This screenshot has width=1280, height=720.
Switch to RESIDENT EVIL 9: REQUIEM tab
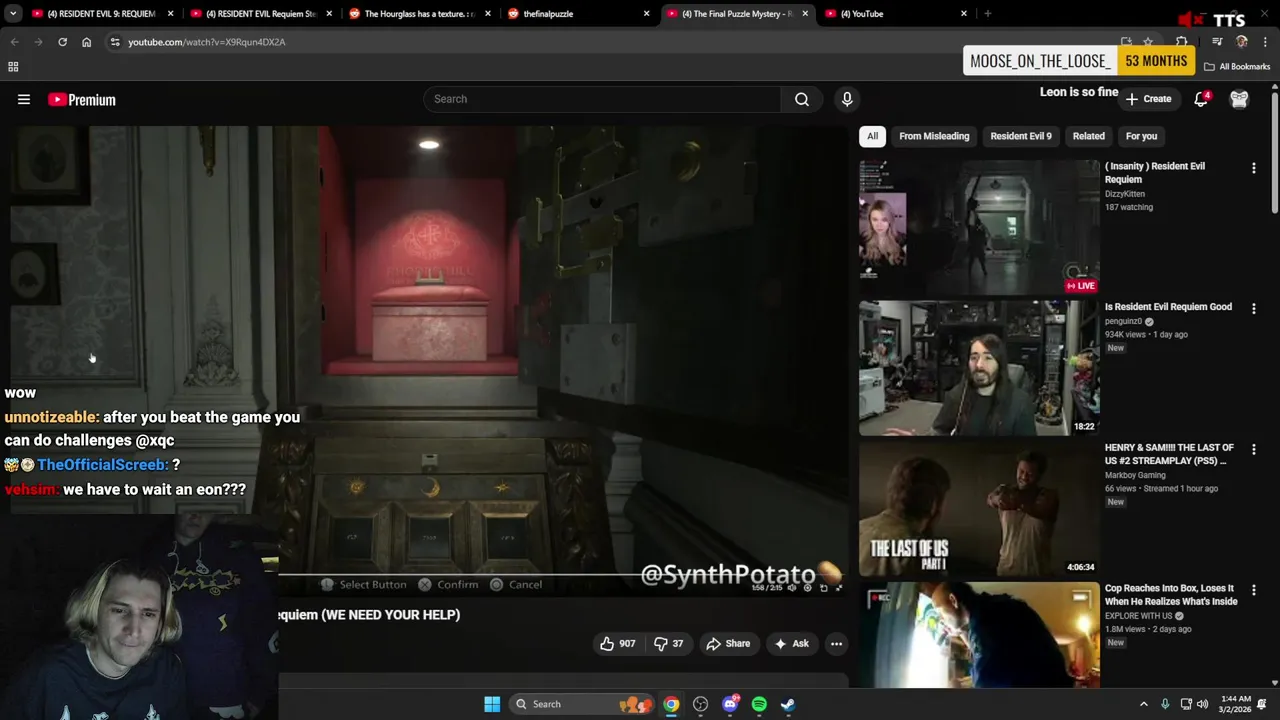(100, 14)
